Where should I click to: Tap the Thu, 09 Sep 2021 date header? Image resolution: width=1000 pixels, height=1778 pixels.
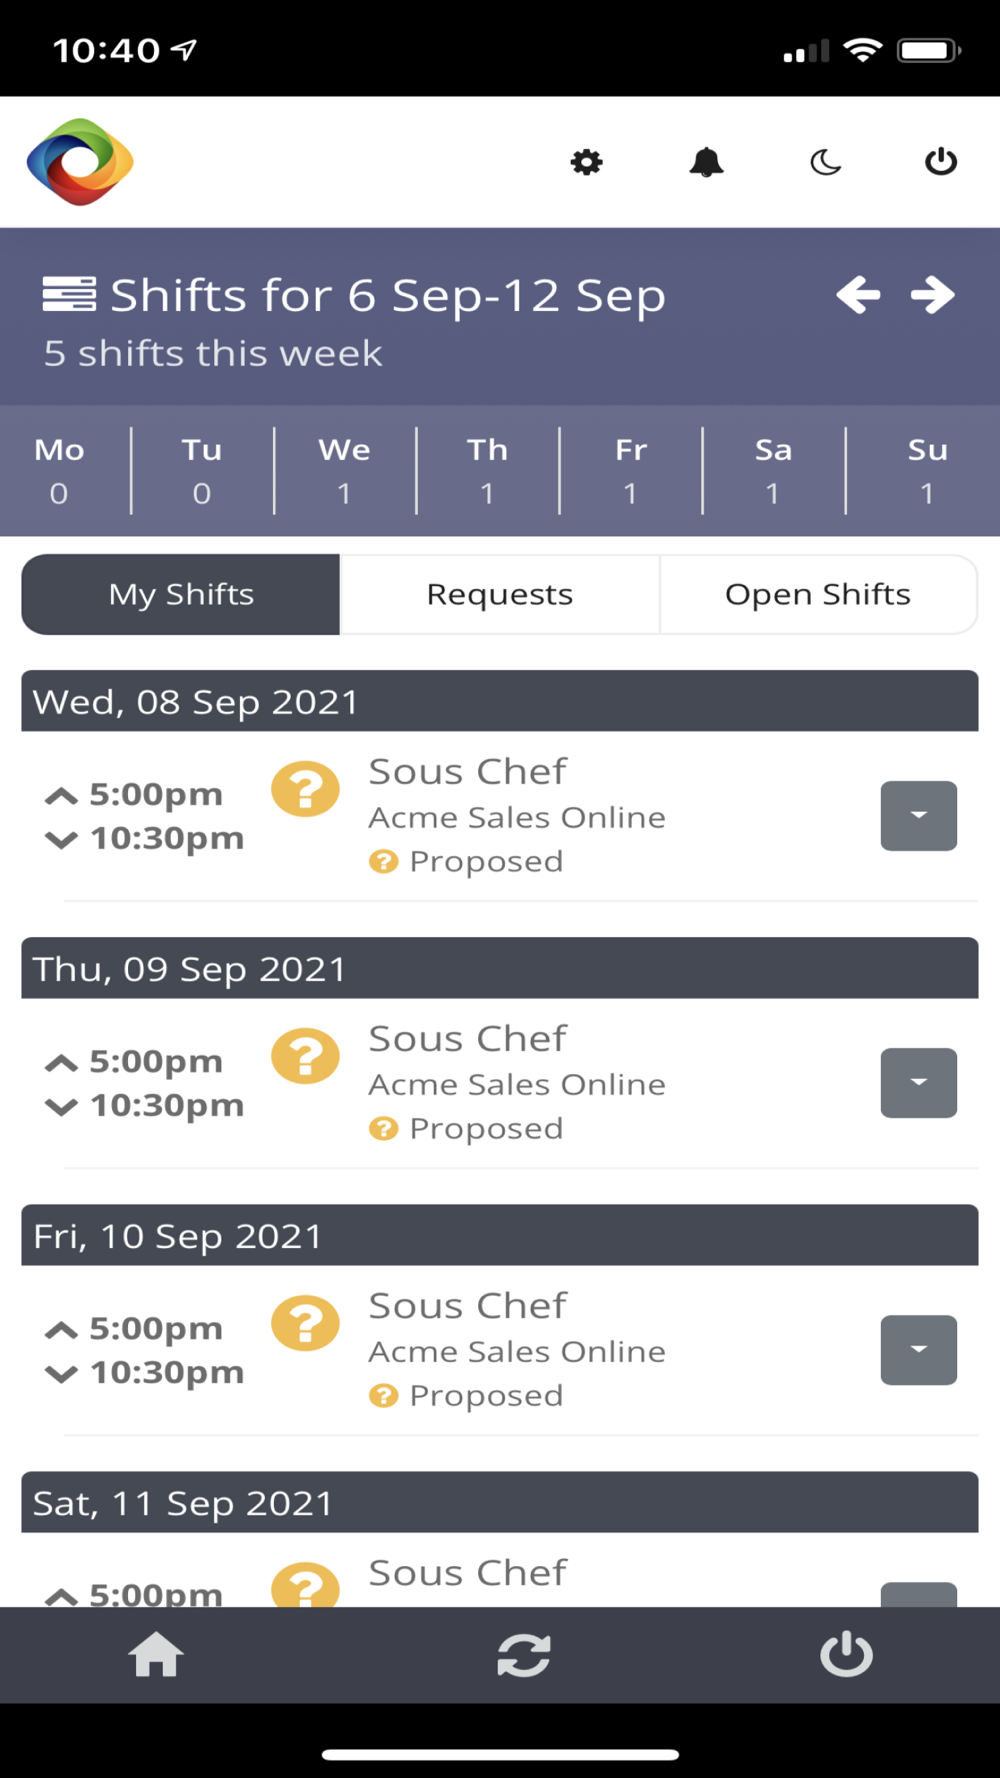pos(500,968)
